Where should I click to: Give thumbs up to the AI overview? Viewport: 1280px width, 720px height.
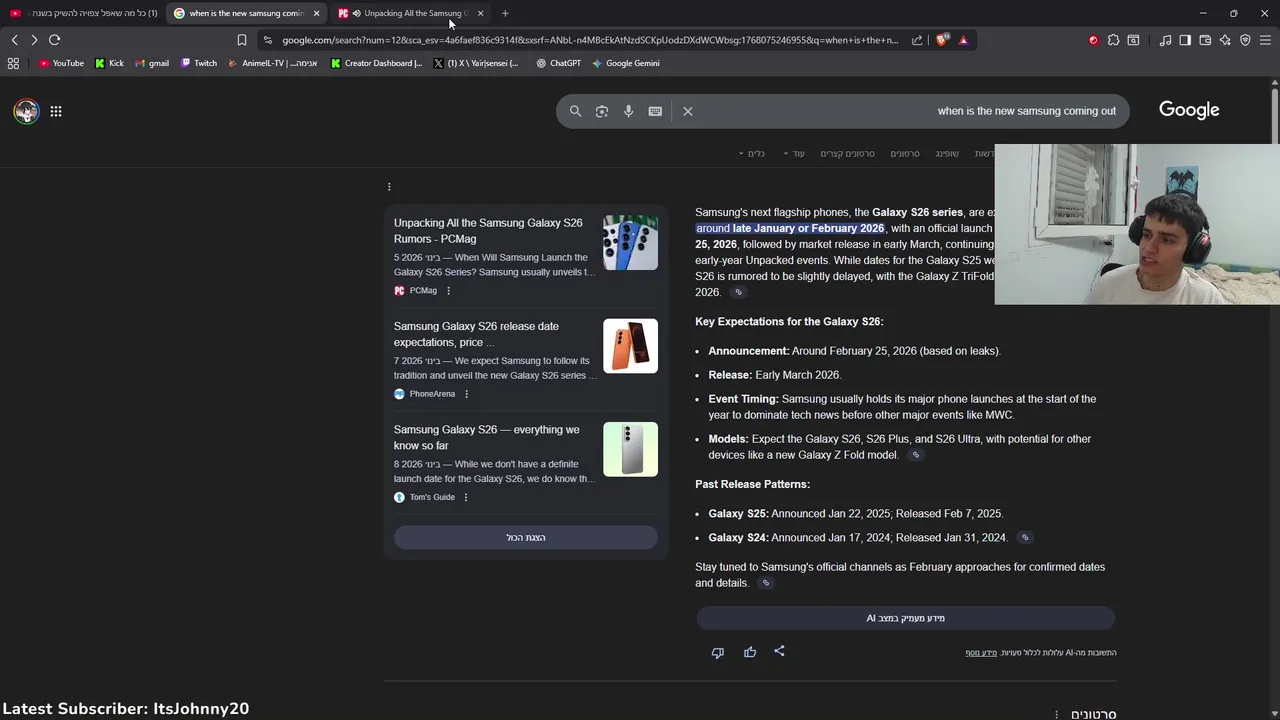pos(750,652)
